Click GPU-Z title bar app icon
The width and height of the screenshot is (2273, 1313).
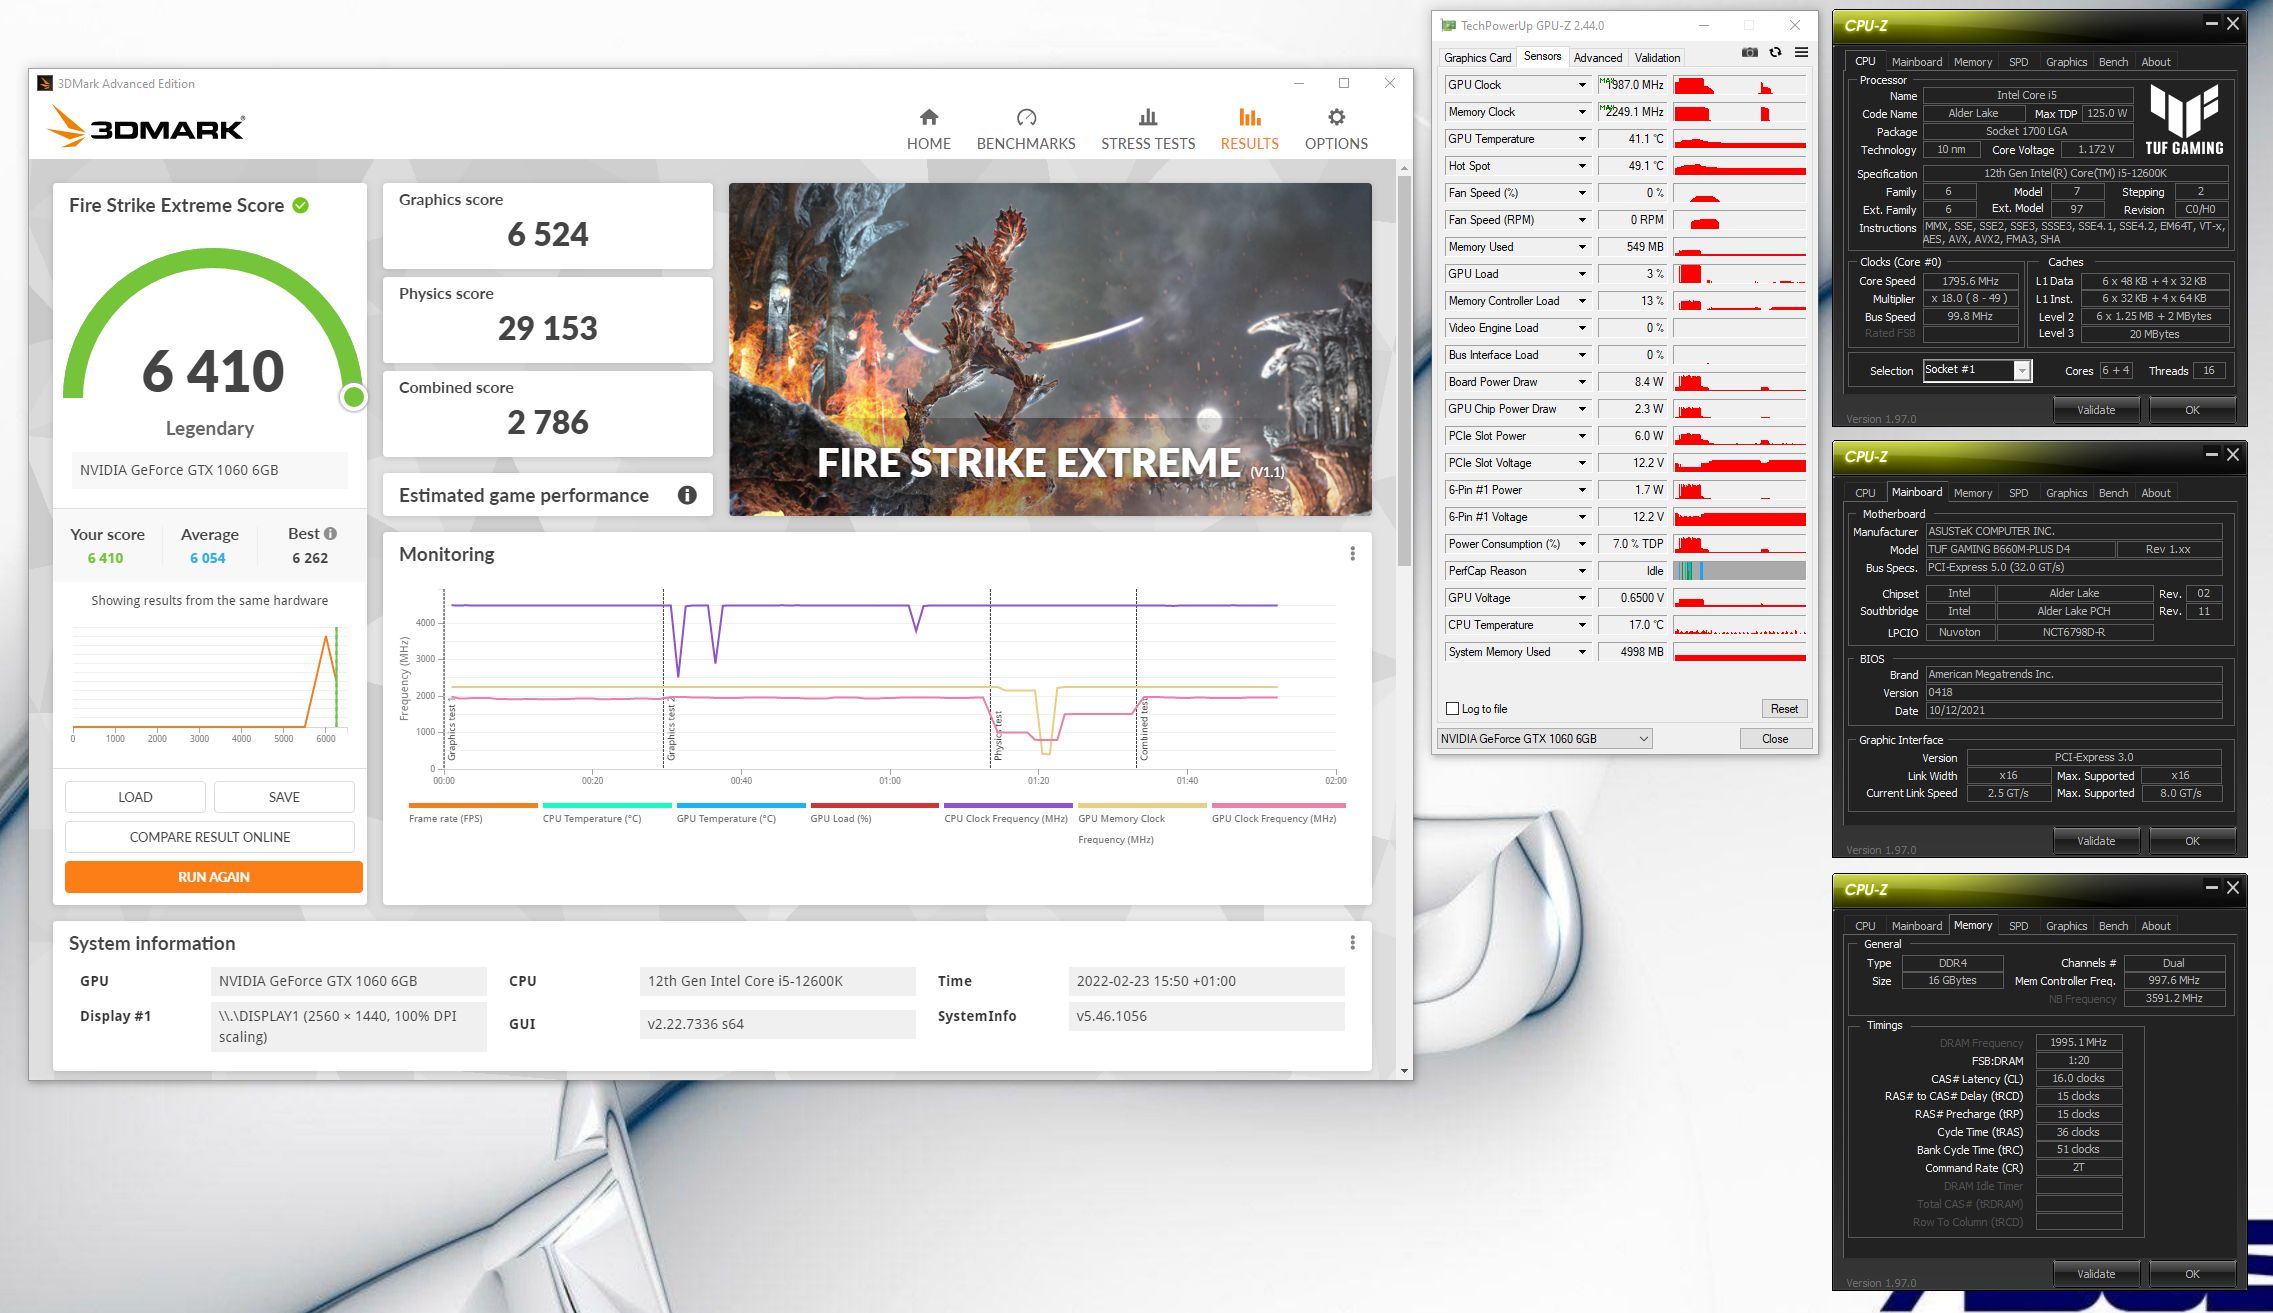tap(1448, 26)
